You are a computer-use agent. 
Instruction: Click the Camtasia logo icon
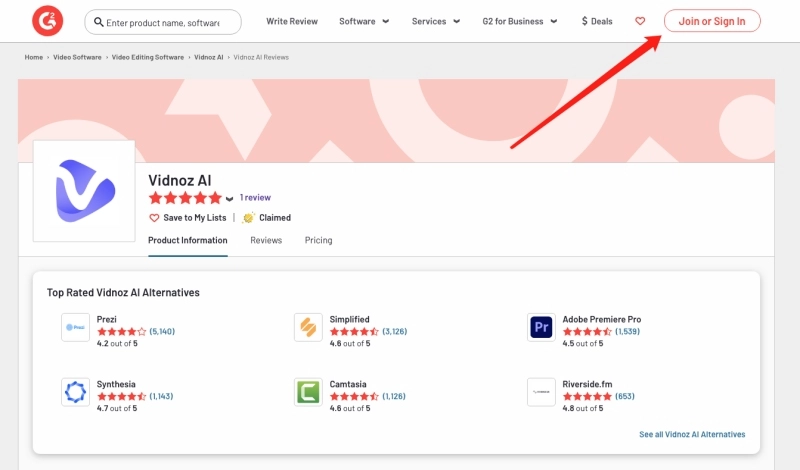tap(308, 392)
